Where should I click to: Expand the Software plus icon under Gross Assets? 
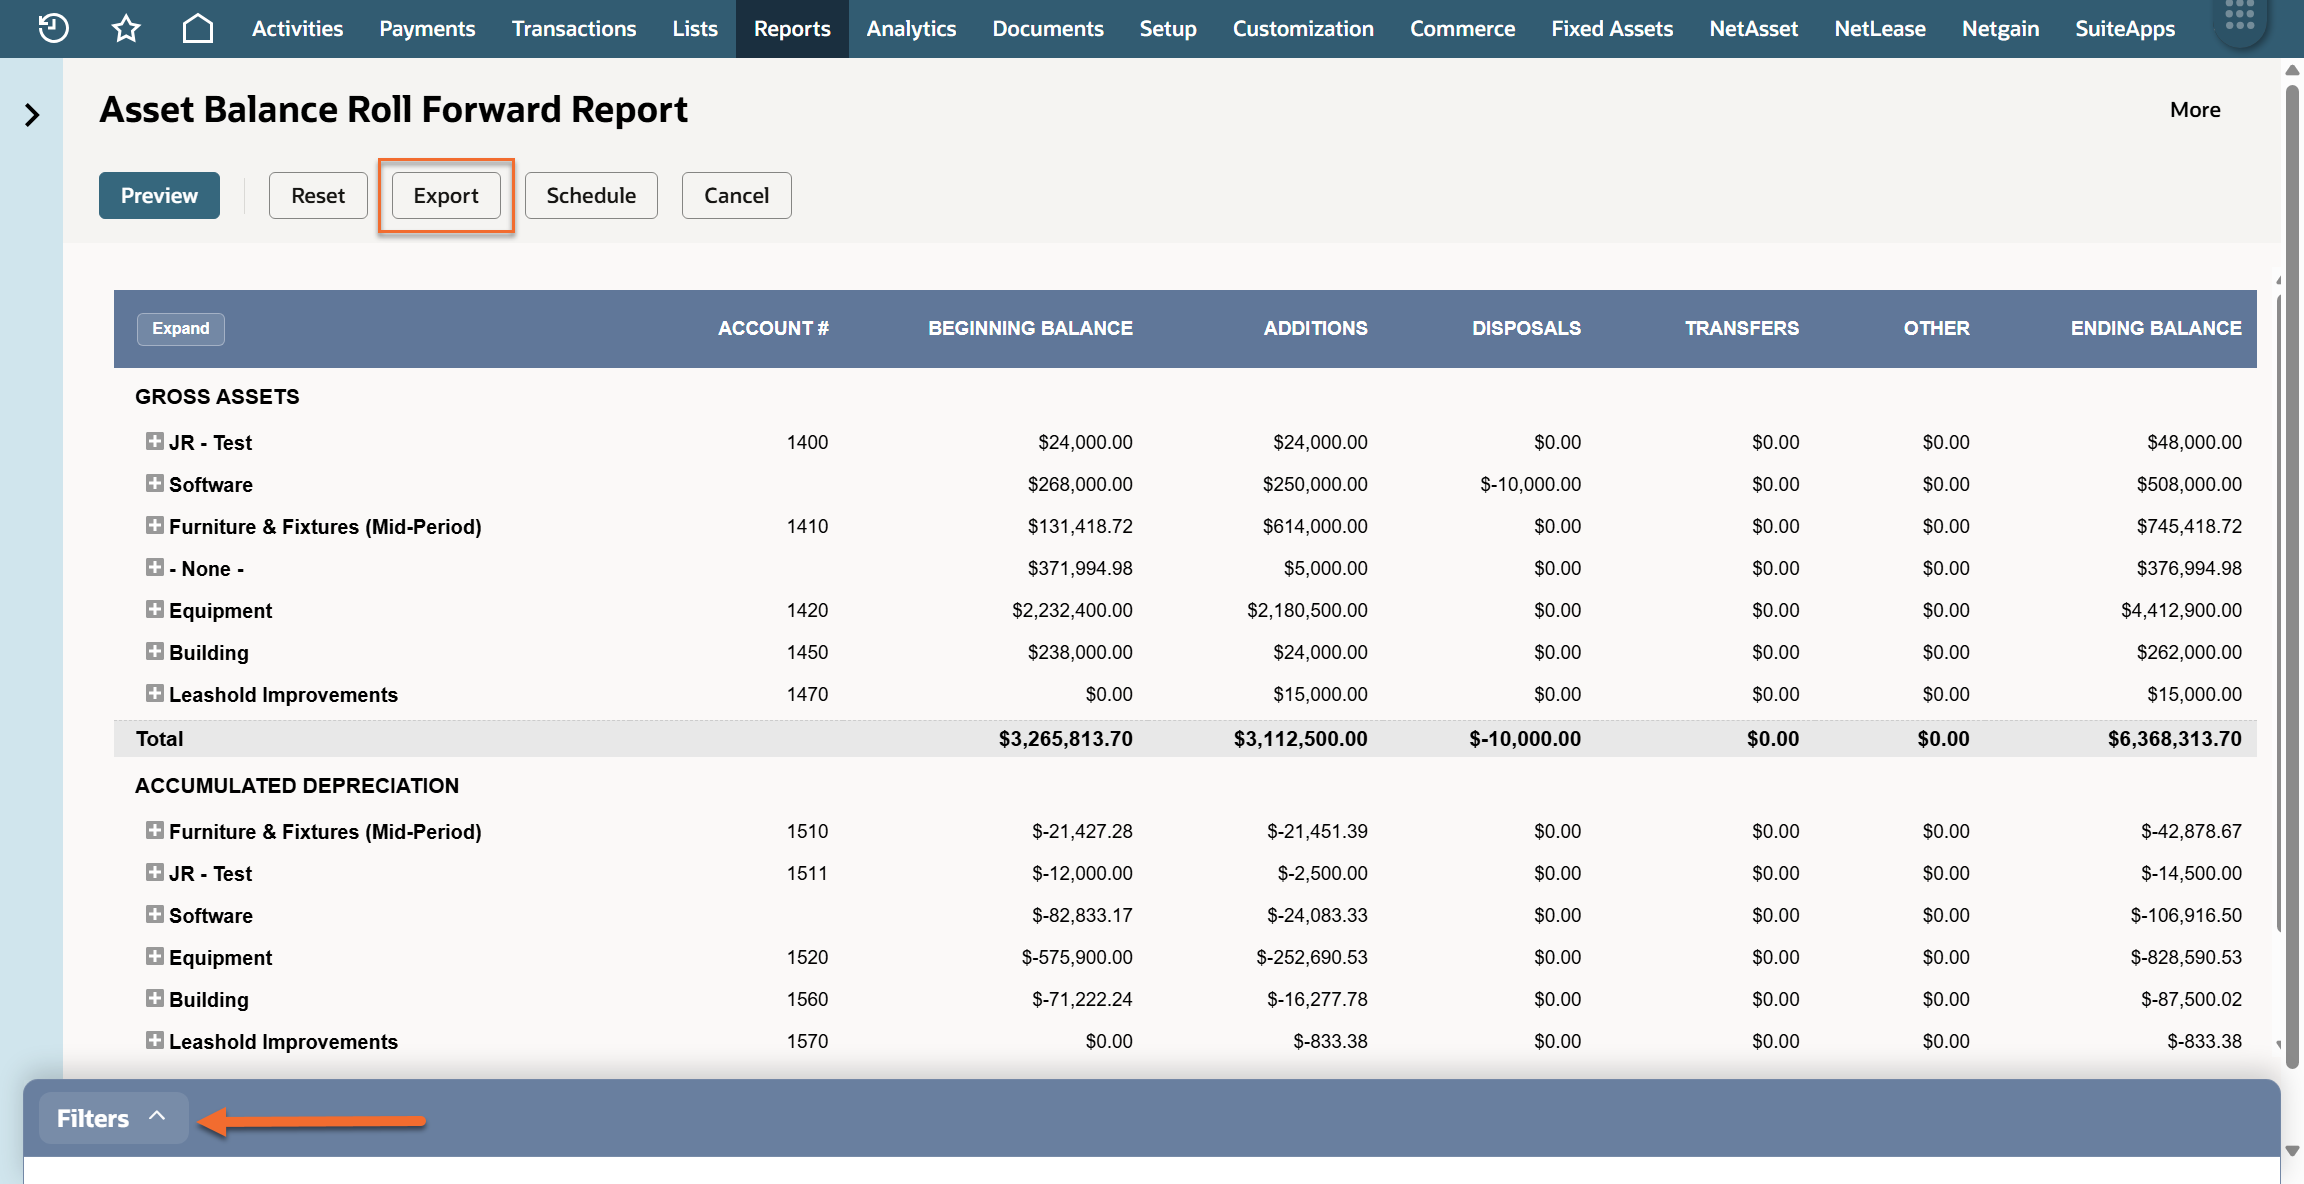coord(155,484)
